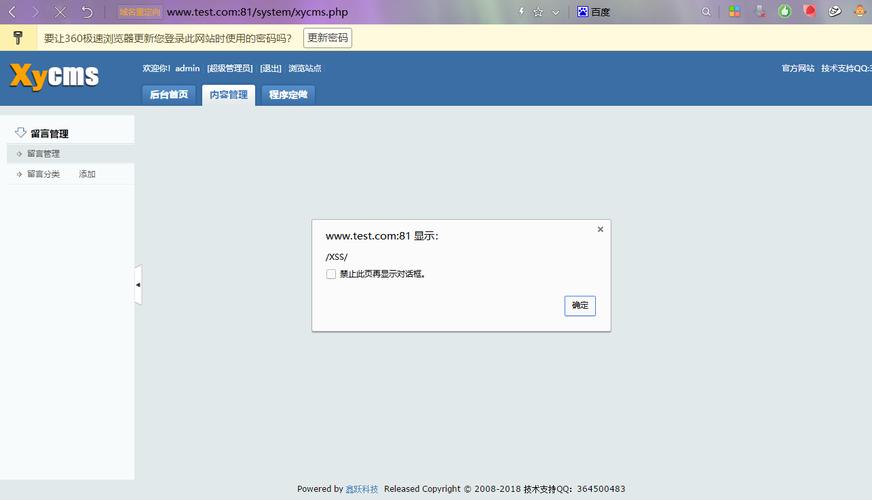Screen dimensions: 872x500
Task: Click the key password icon
Action: pos(18,37)
